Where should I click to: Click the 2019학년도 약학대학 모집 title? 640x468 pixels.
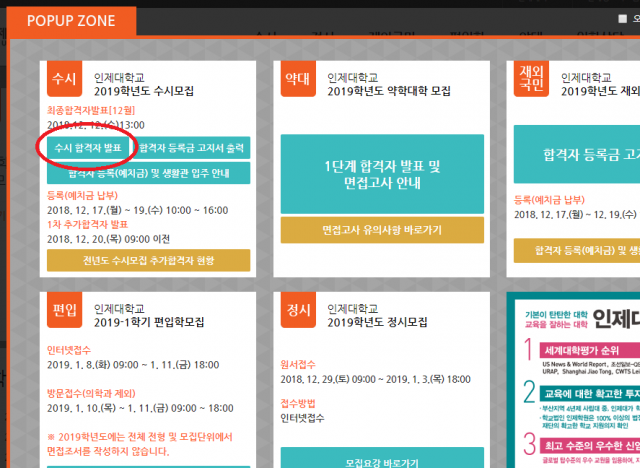389,91
